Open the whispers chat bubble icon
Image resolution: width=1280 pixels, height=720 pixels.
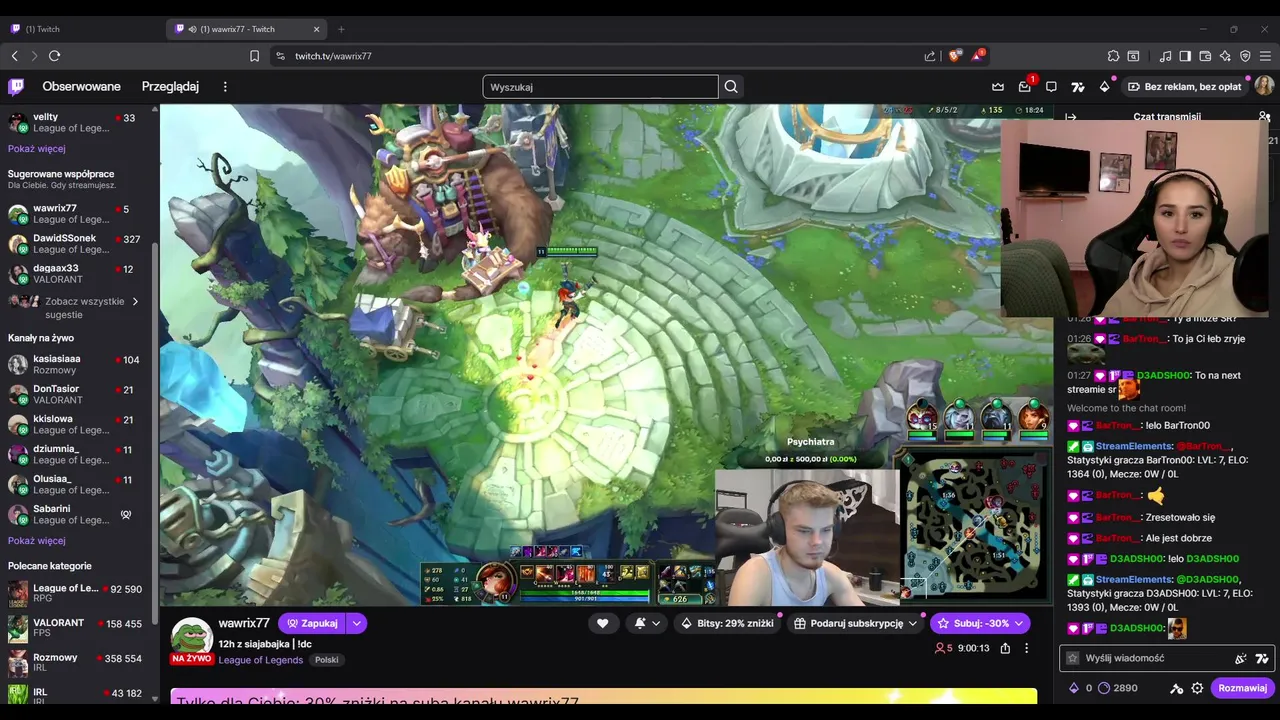coord(1051,87)
